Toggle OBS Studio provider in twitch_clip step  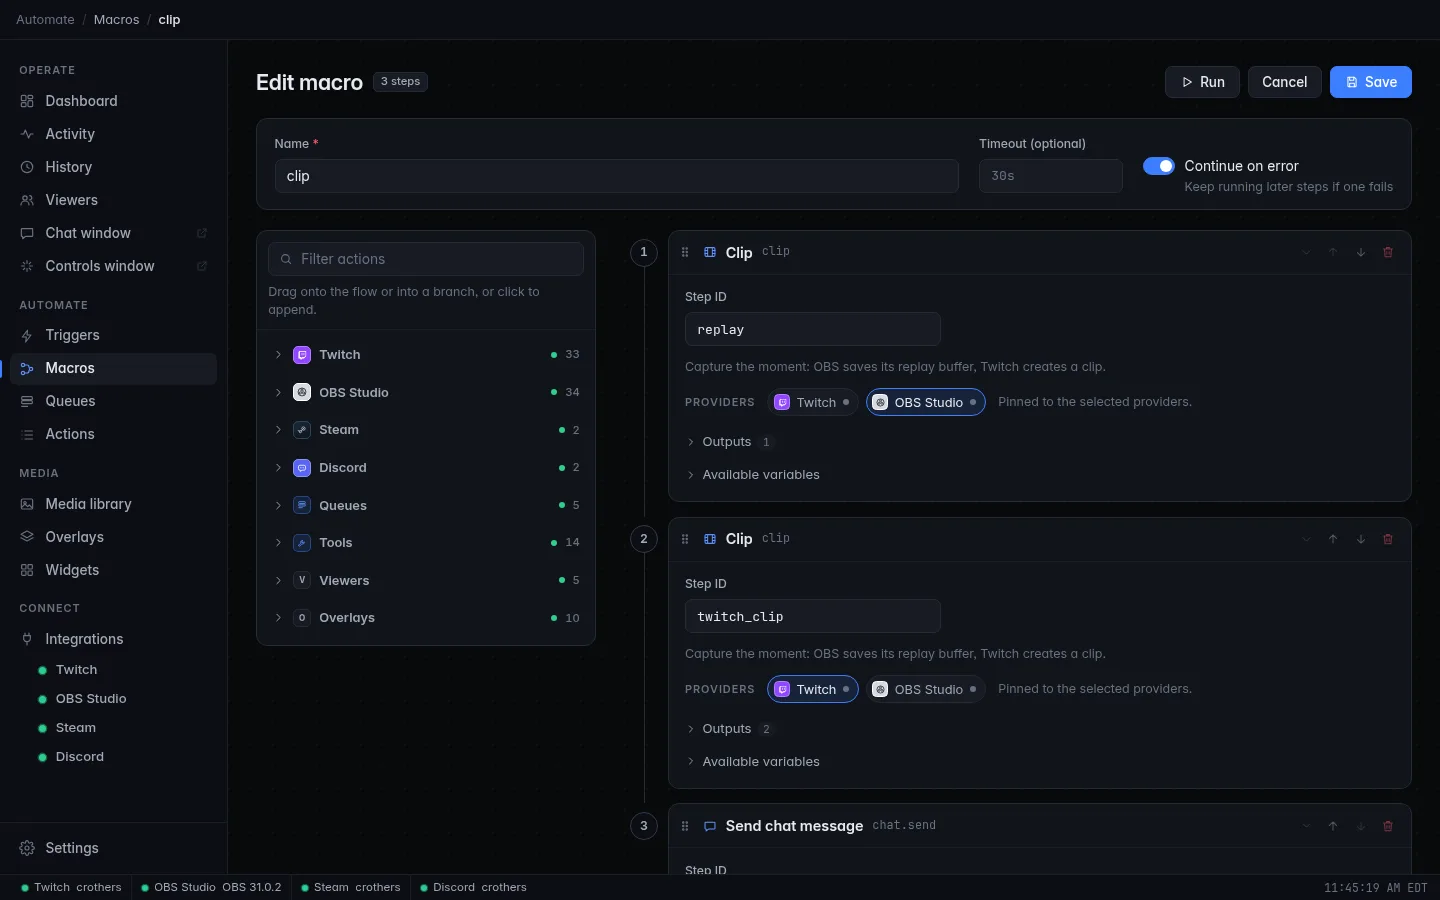coord(925,689)
